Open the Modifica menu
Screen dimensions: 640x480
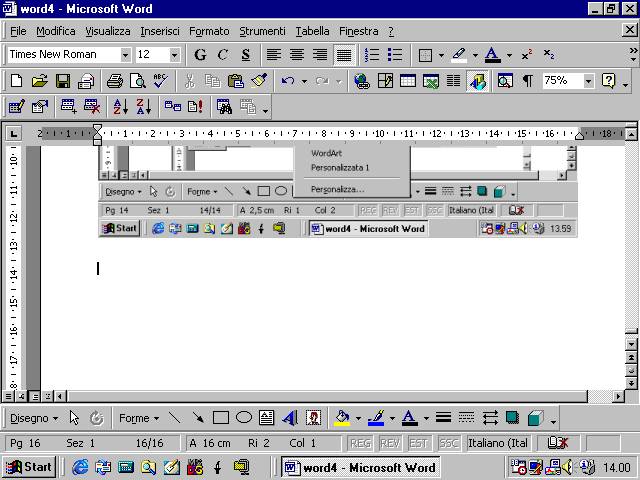pyautogui.click(x=56, y=31)
